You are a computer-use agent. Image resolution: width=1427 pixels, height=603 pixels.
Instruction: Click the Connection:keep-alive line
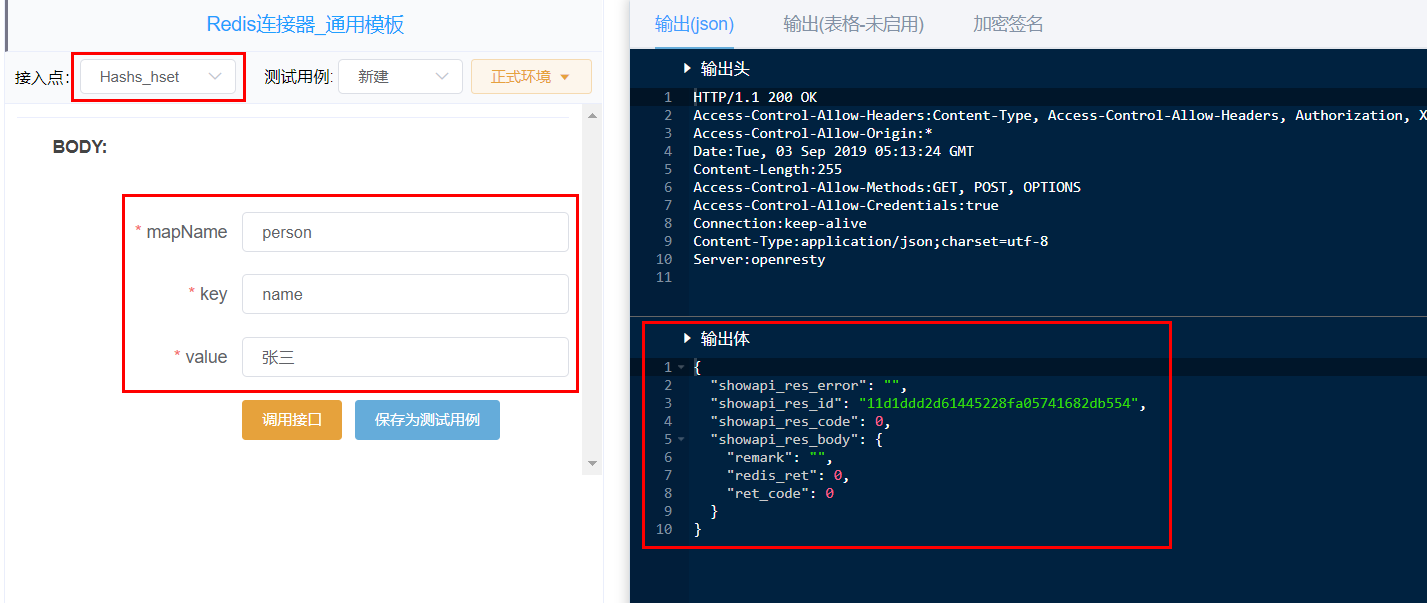(780, 223)
